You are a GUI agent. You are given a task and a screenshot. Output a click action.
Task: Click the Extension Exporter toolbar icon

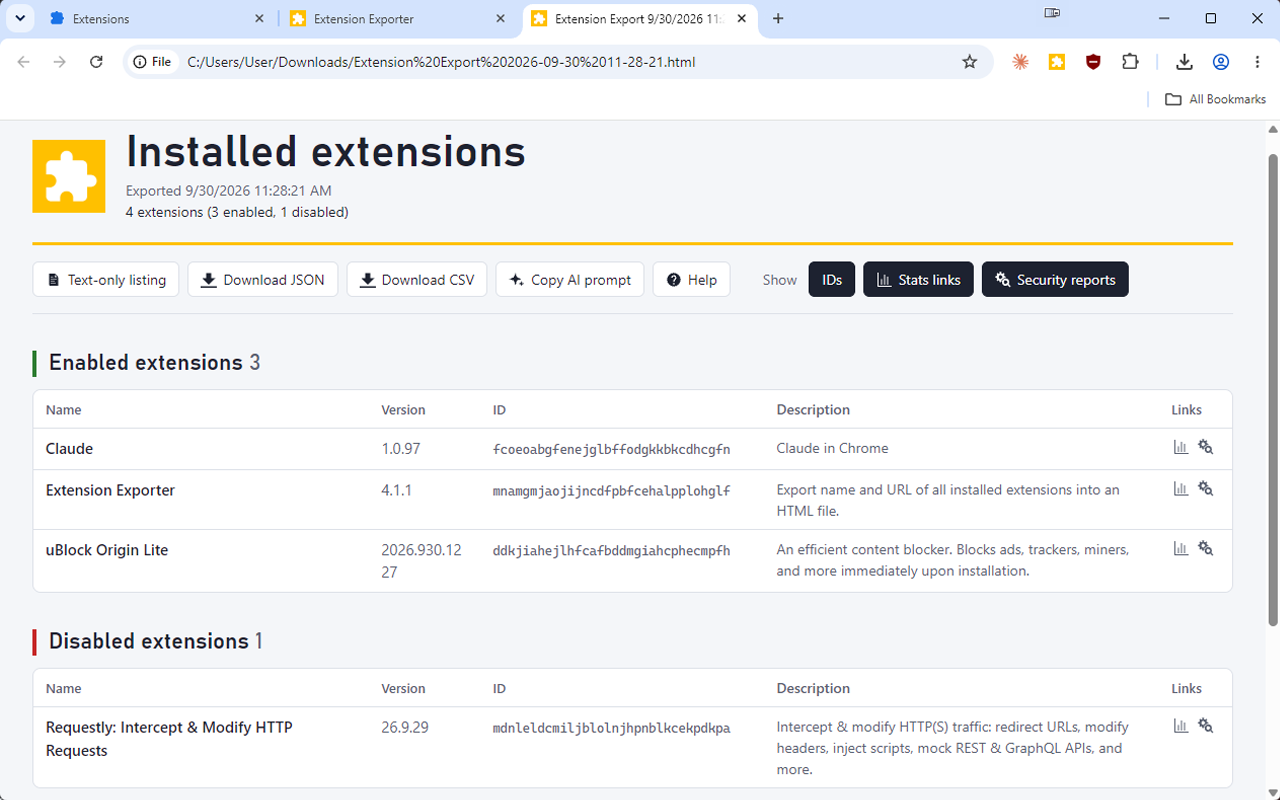point(1057,62)
